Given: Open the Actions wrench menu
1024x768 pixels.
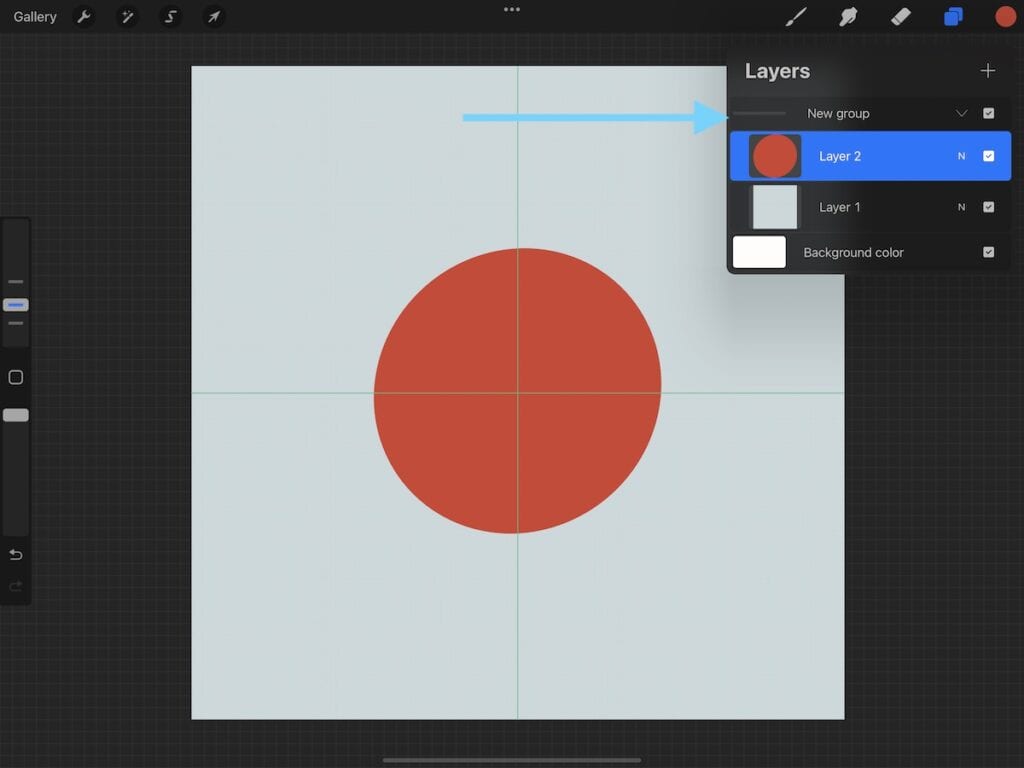Looking at the screenshot, I should [x=84, y=17].
